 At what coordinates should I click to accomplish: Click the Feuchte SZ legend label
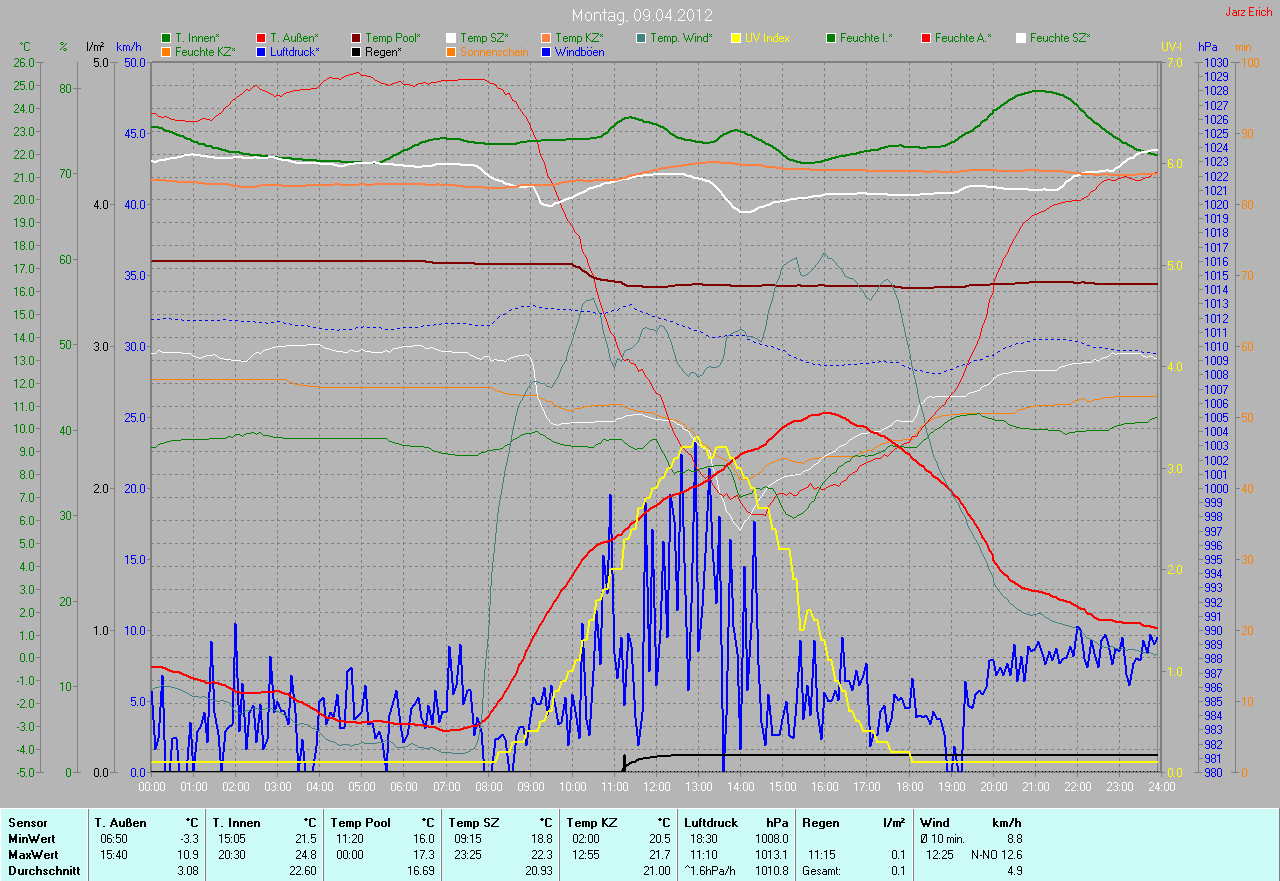(x=1060, y=38)
